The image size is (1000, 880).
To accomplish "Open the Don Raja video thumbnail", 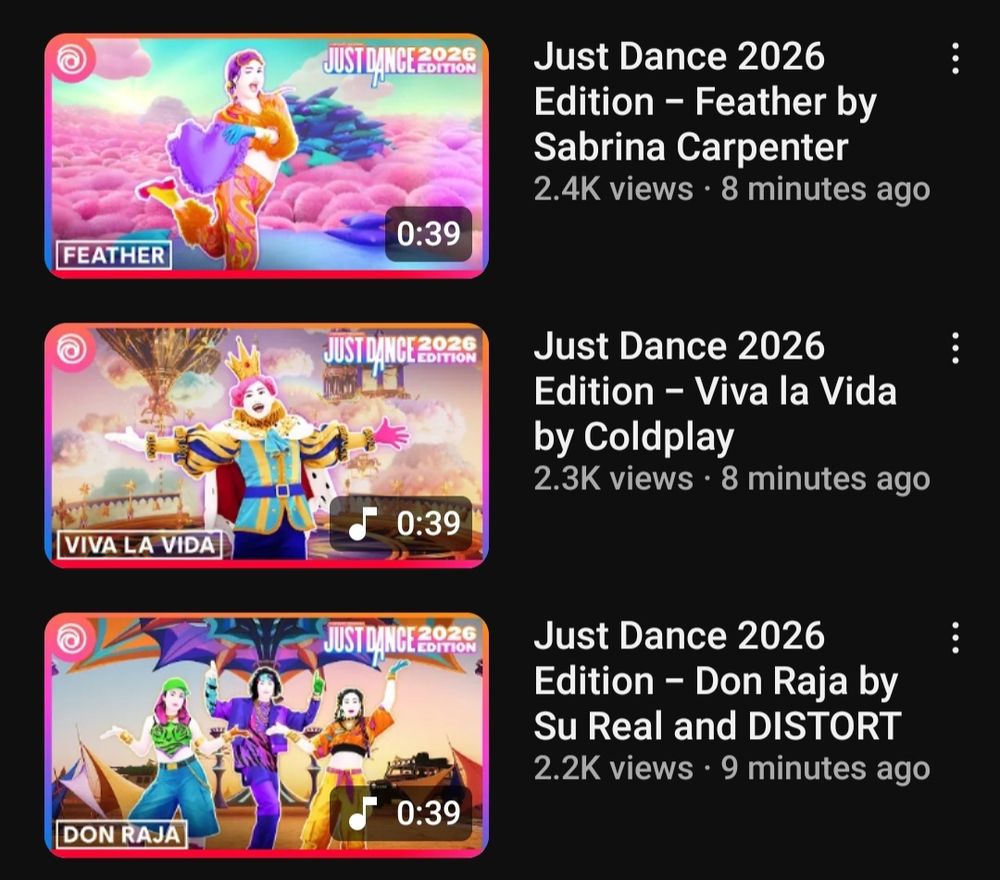I will tap(267, 735).
